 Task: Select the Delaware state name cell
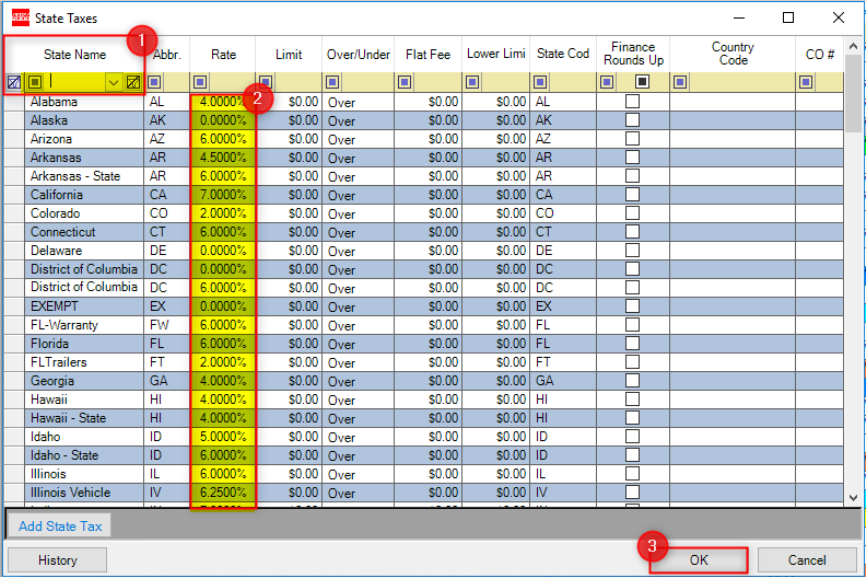click(x=84, y=250)
